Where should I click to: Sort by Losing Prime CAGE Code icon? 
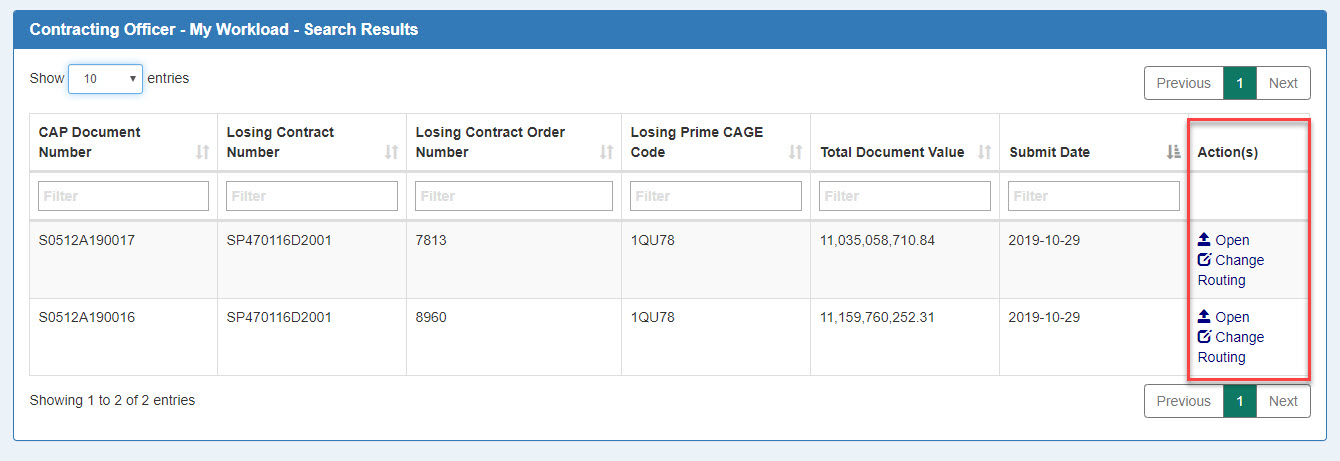[x=796, y=152]
